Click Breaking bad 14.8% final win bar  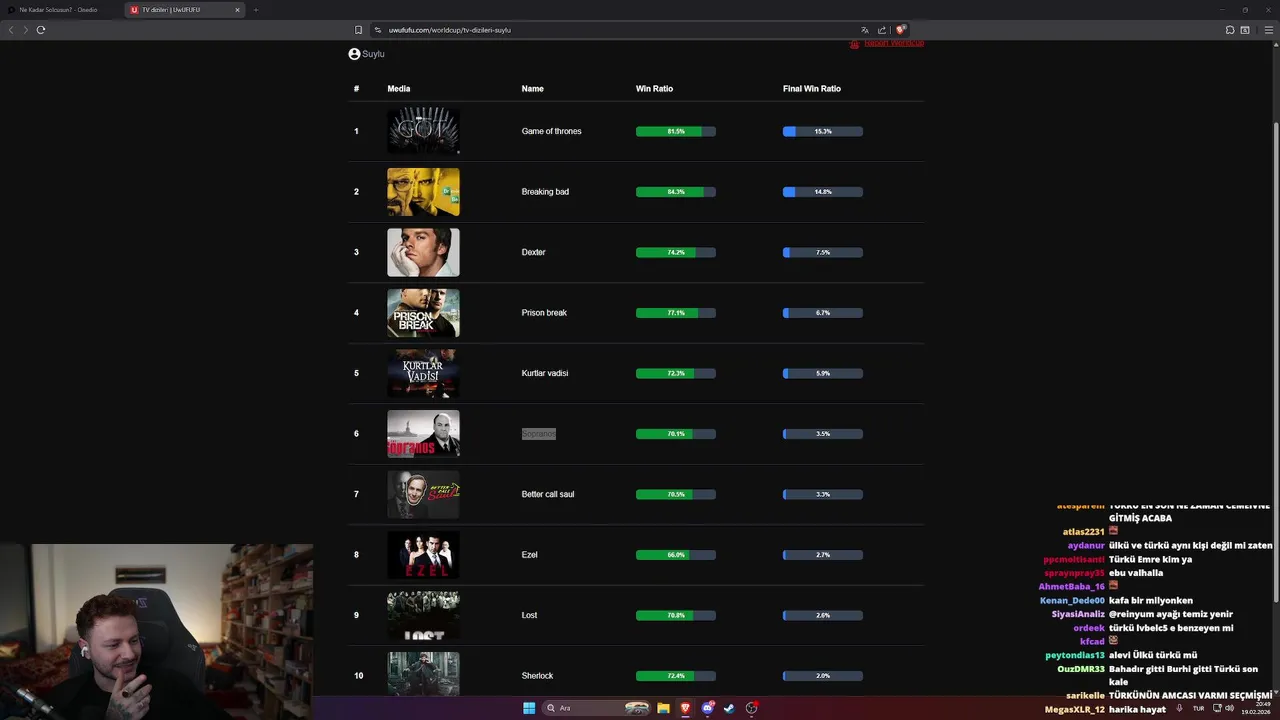(x=823, y=192)
